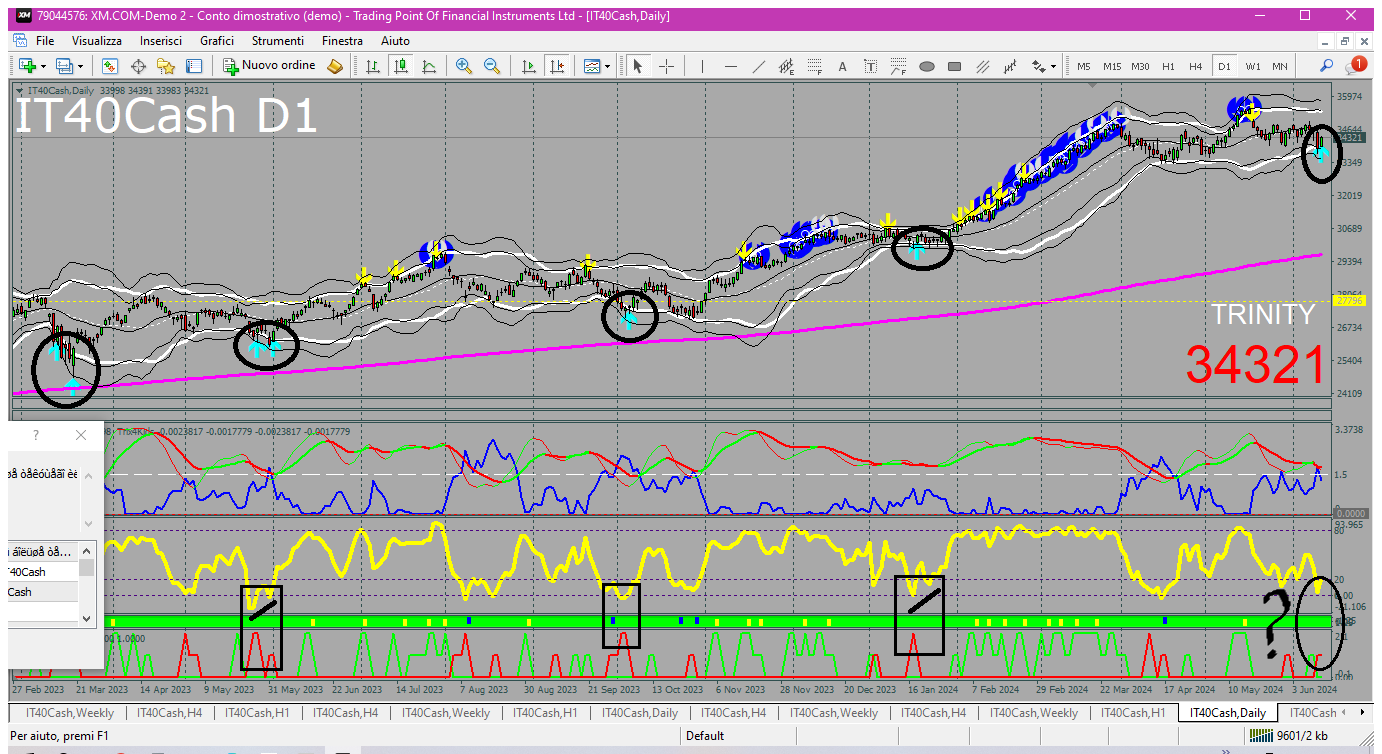Set timeframe to W1

tap(1253, 66)
